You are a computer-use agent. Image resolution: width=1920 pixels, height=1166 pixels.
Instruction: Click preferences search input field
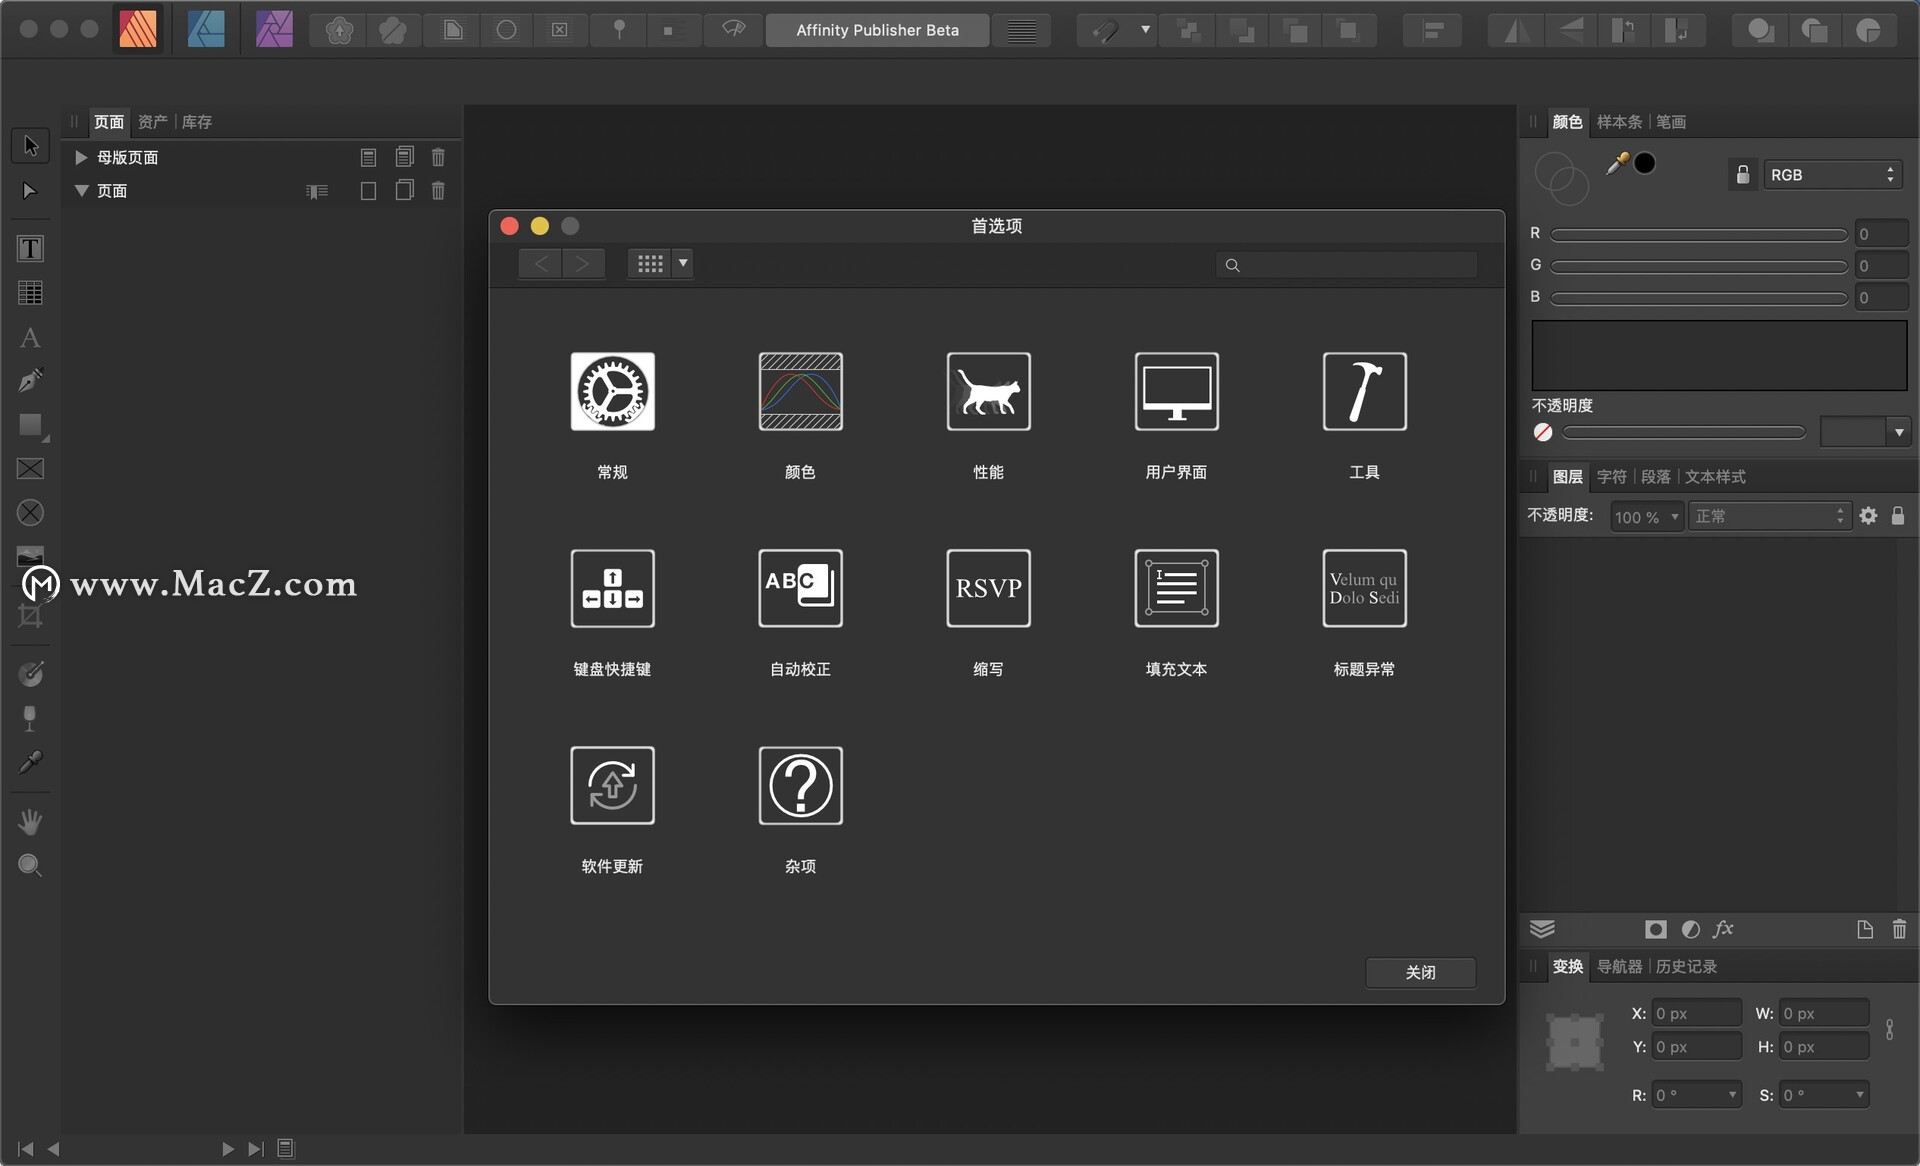1348,265
